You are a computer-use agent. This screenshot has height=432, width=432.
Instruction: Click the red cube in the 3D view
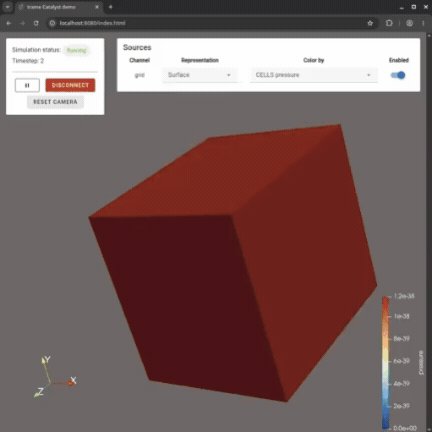click(x=232, y=262)
